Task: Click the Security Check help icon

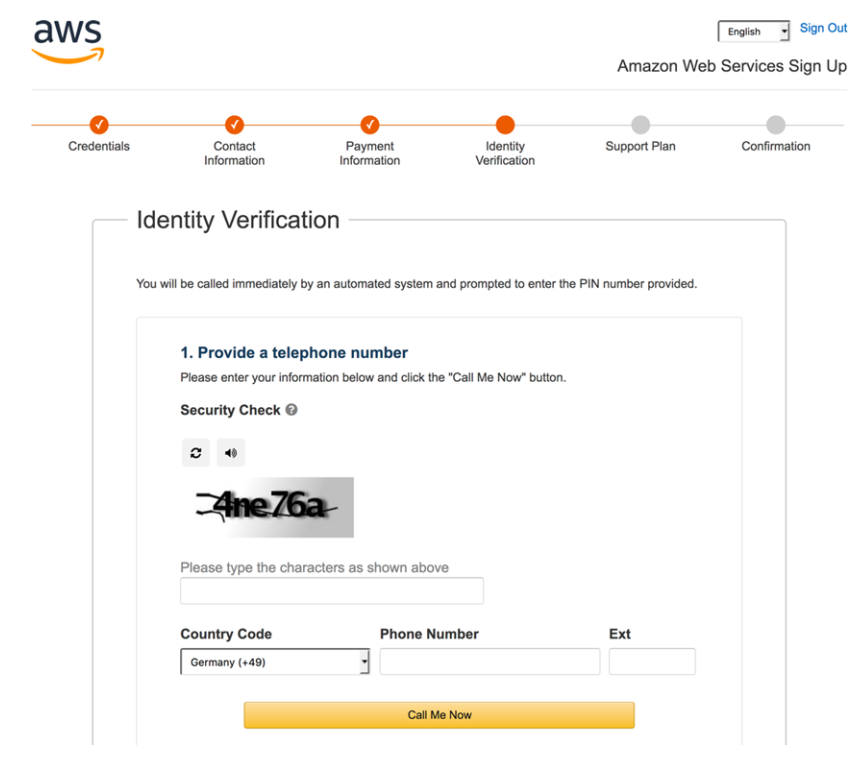Action: [292, 410]
